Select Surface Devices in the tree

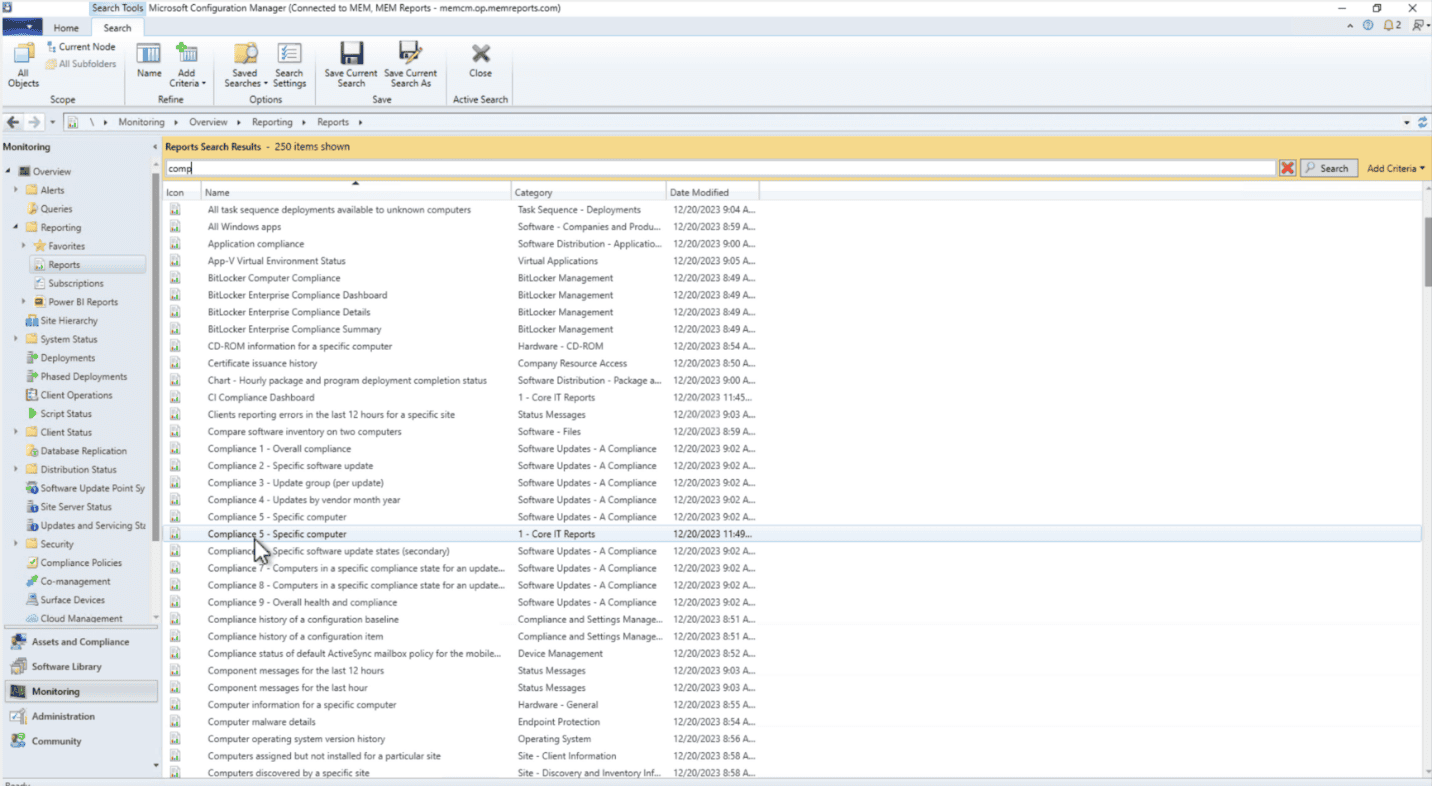click(x=72, y=600)
